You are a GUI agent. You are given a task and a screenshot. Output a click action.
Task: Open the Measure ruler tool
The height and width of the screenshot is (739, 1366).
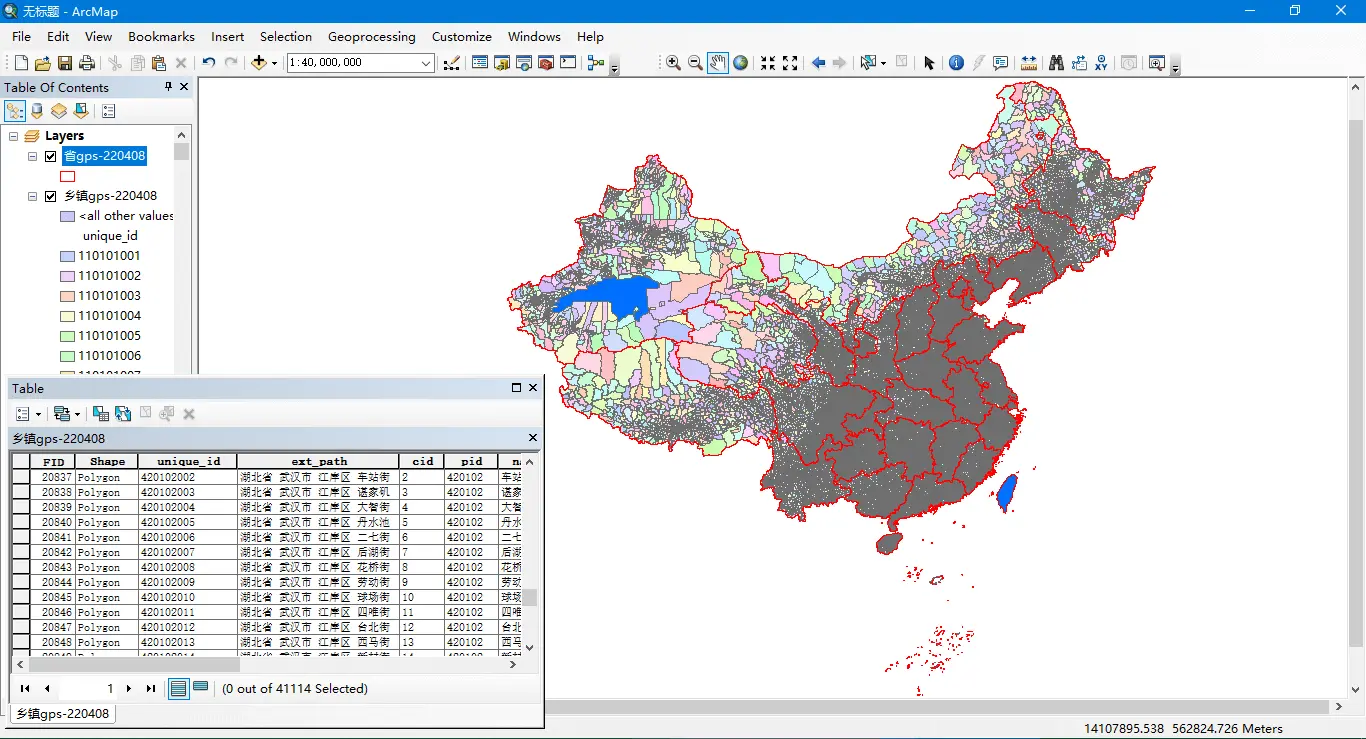1029,63
